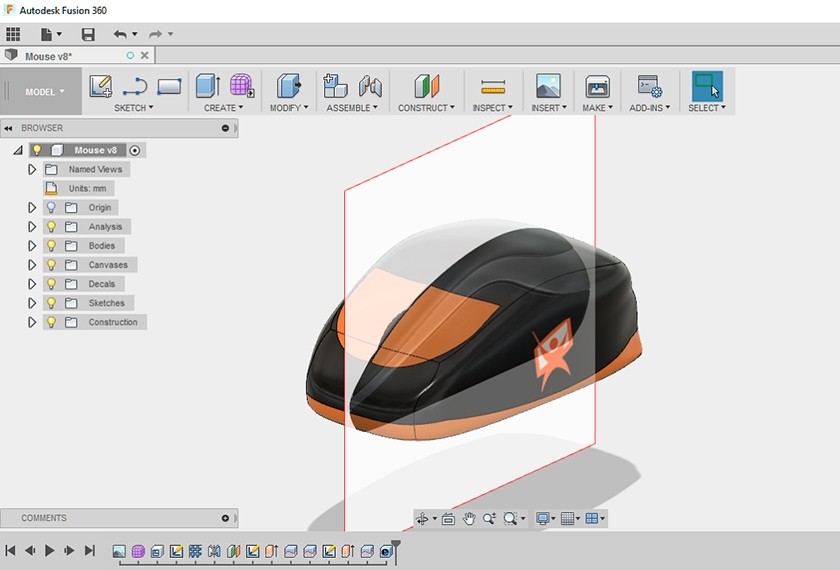
Task: Collapse the Browser panel with double arrows
Action: 9,128
